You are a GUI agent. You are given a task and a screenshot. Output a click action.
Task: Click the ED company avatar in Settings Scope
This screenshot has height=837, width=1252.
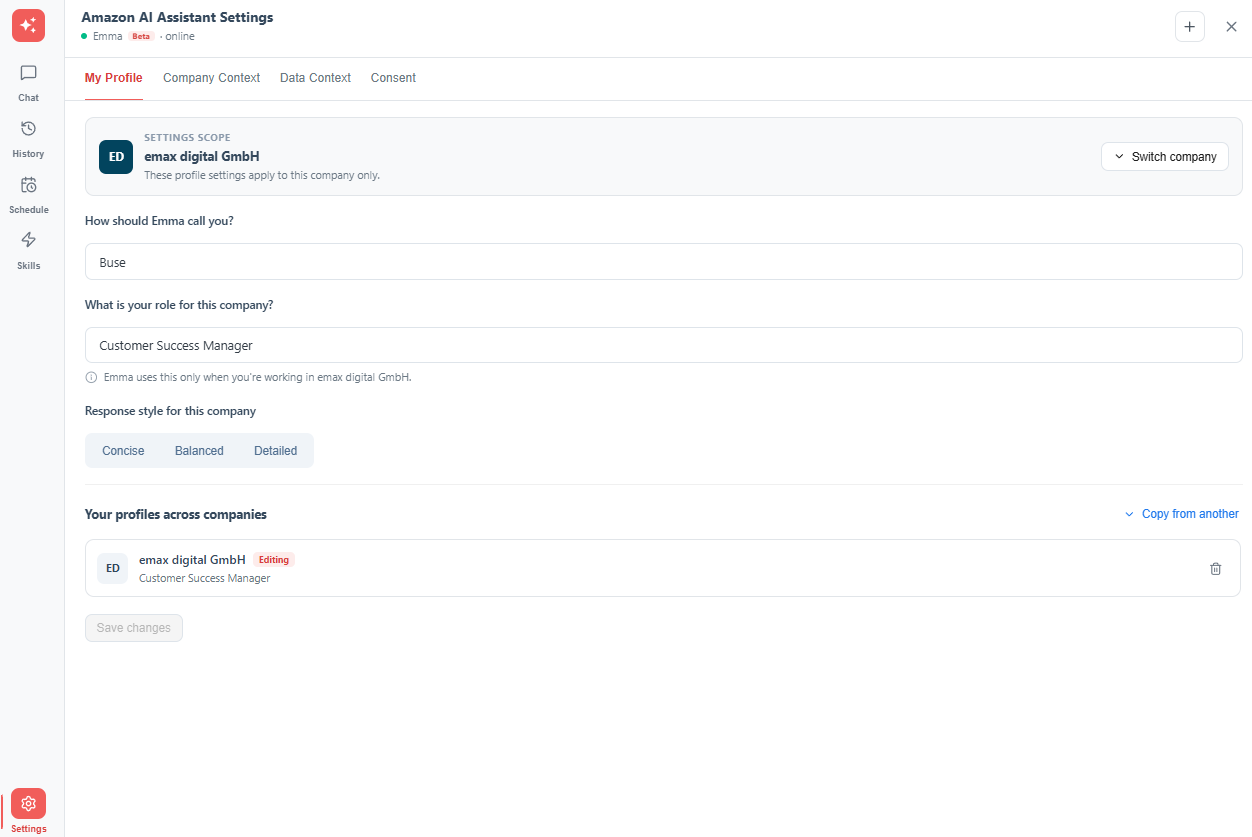tap(116, 157)
